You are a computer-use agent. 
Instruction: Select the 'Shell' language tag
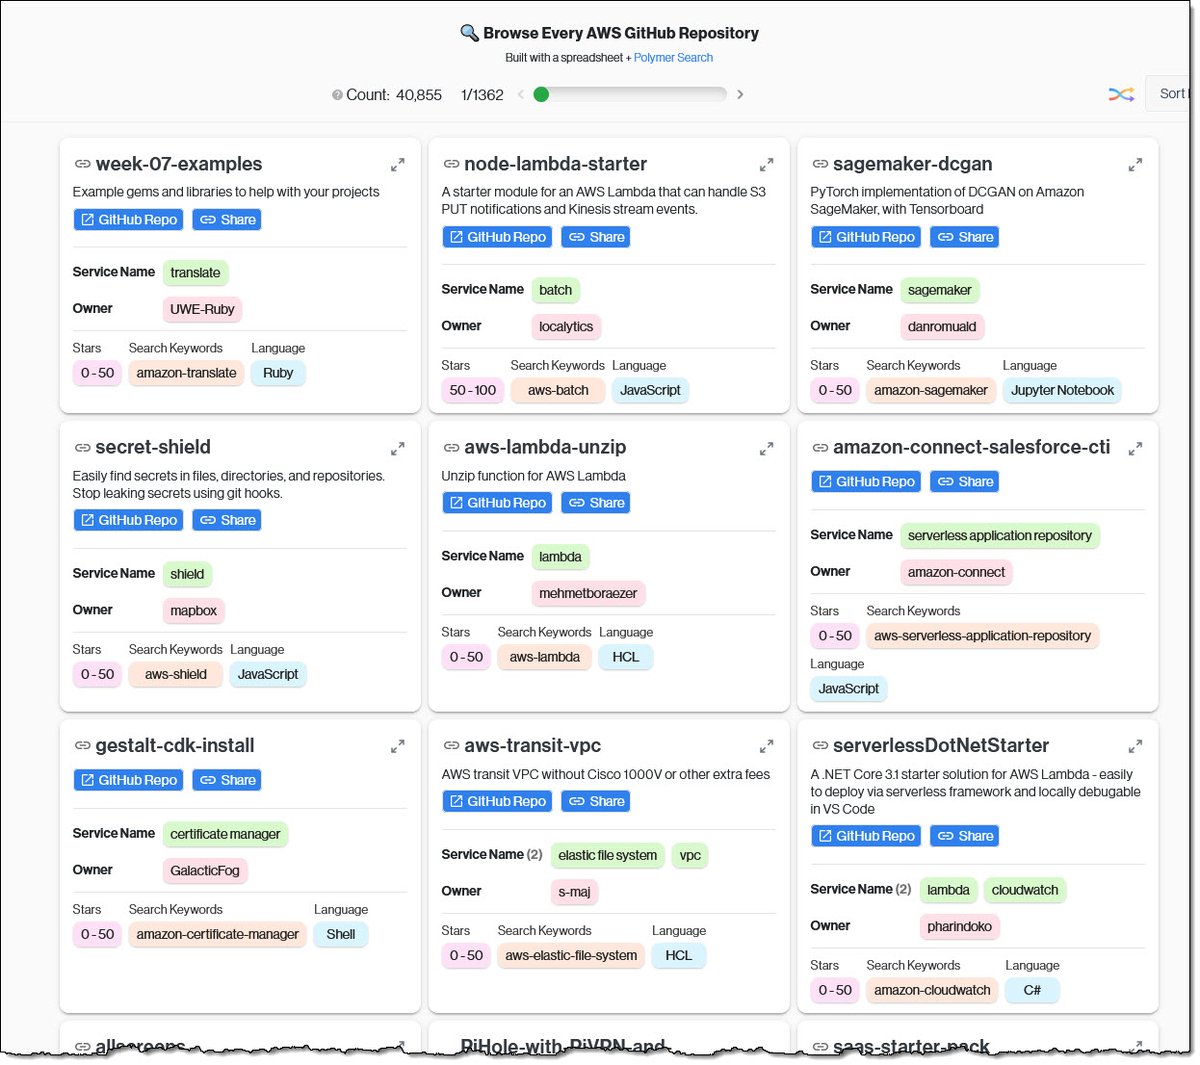coord(341,935)
